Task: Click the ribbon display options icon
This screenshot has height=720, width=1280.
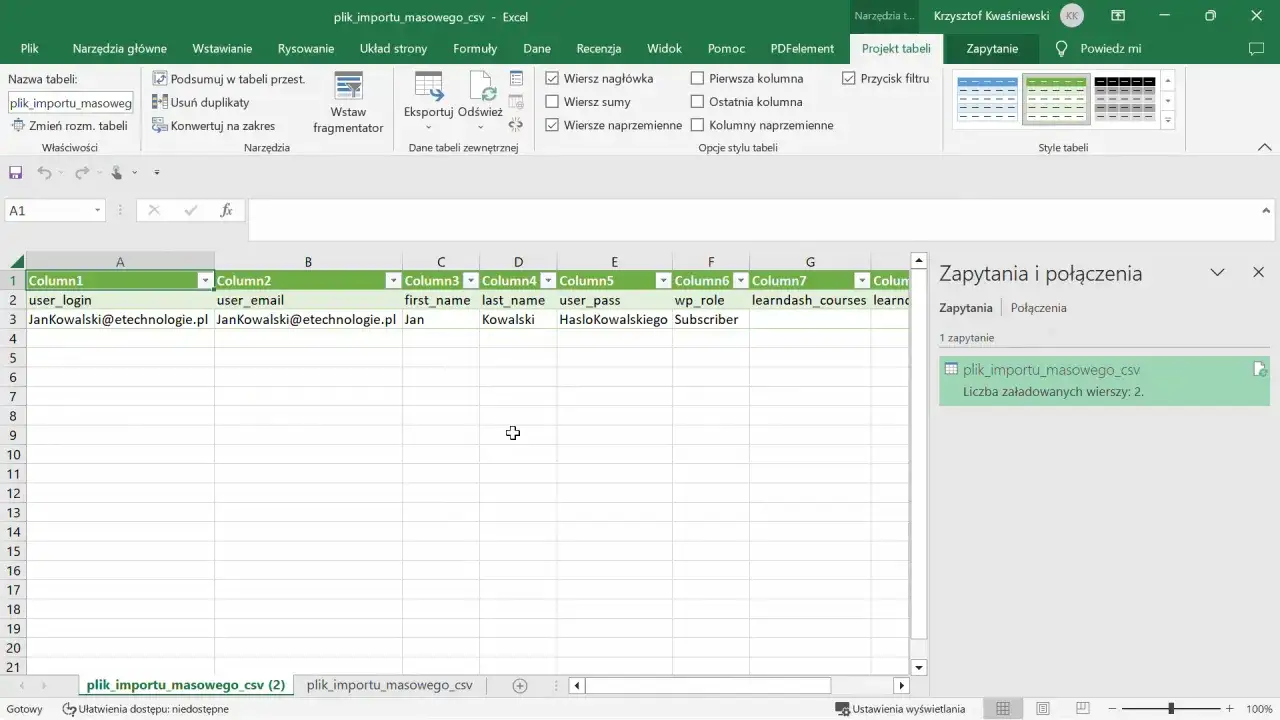Action: (x=1118, y=16)
